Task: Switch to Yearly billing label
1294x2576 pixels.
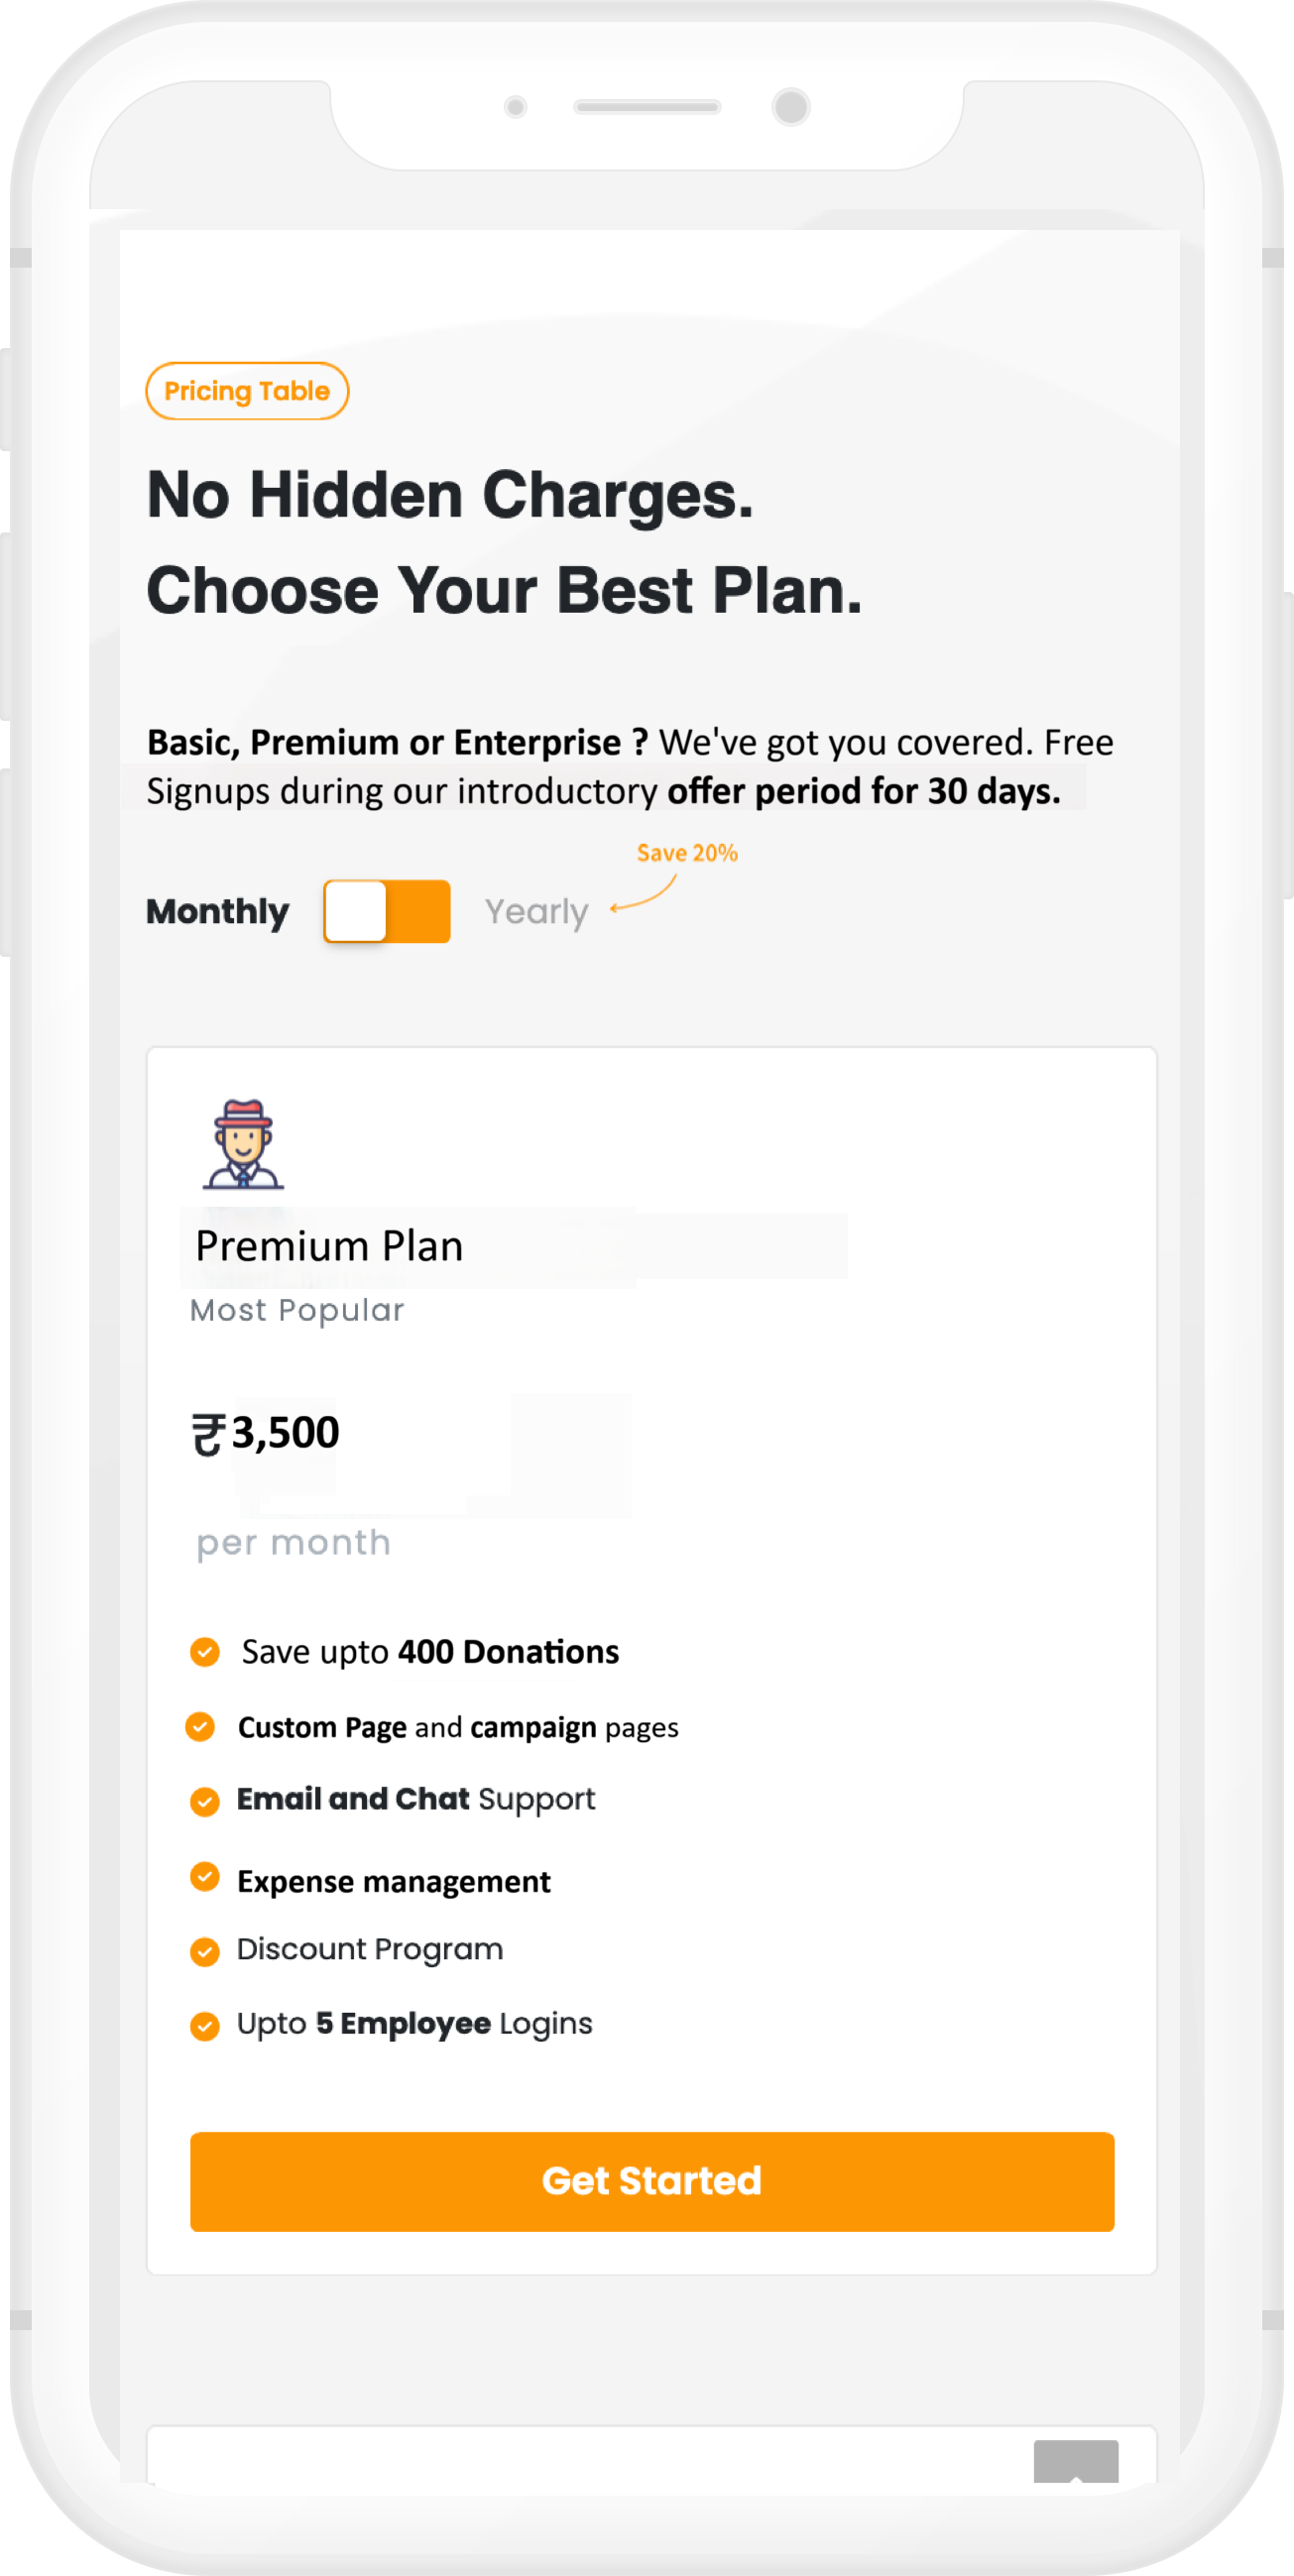Action: (536, 911)
